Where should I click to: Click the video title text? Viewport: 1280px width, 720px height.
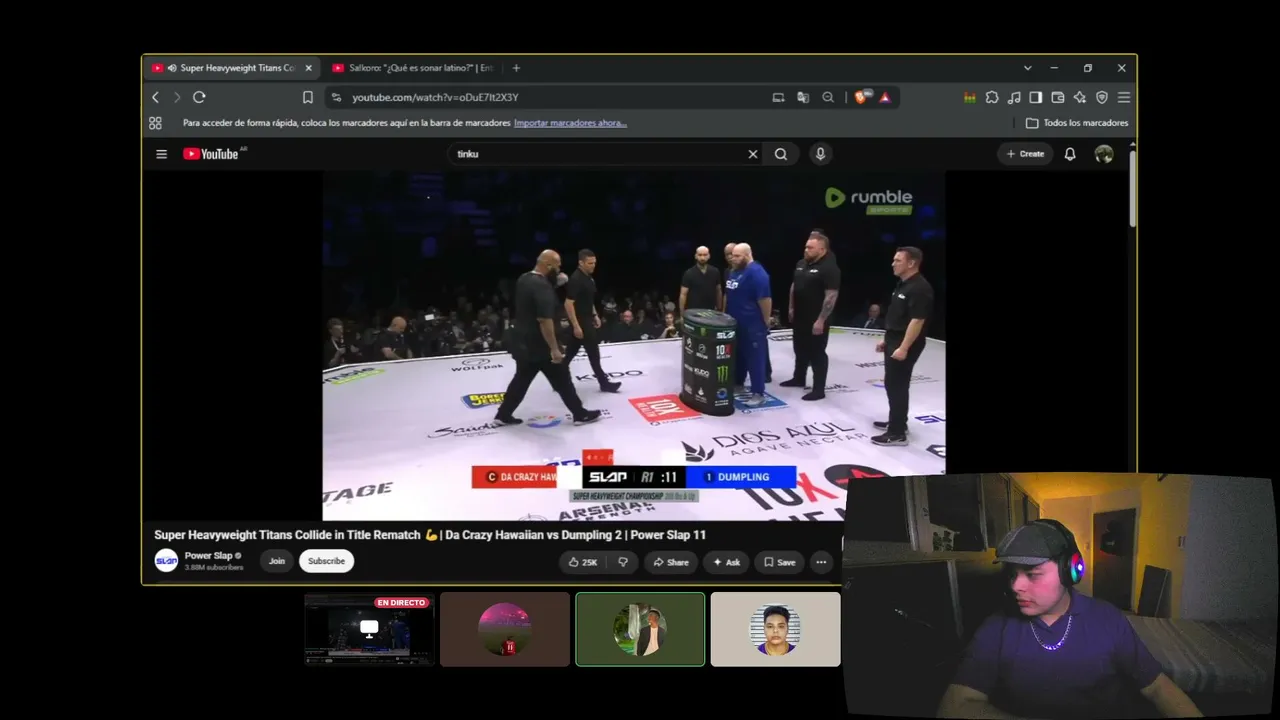[430, 535]
